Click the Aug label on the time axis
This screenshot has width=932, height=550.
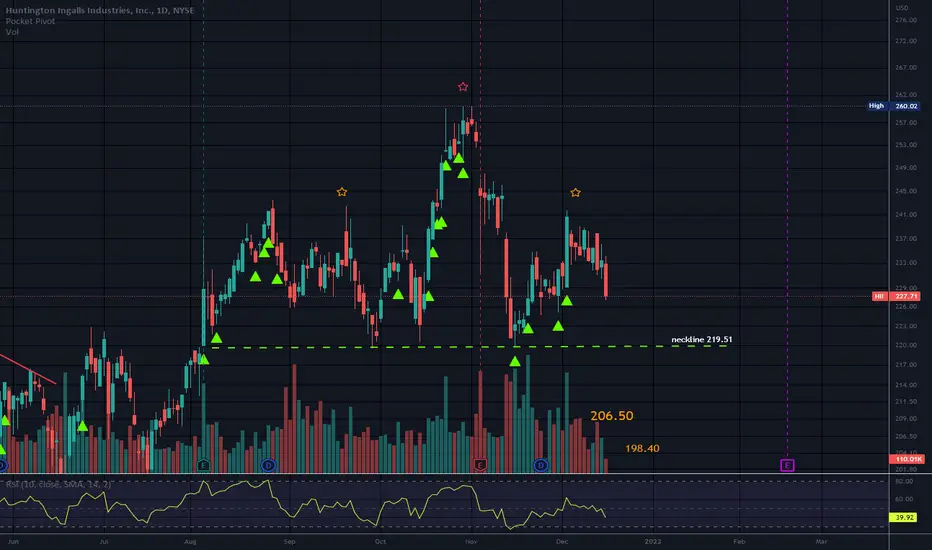coord(190,542)
